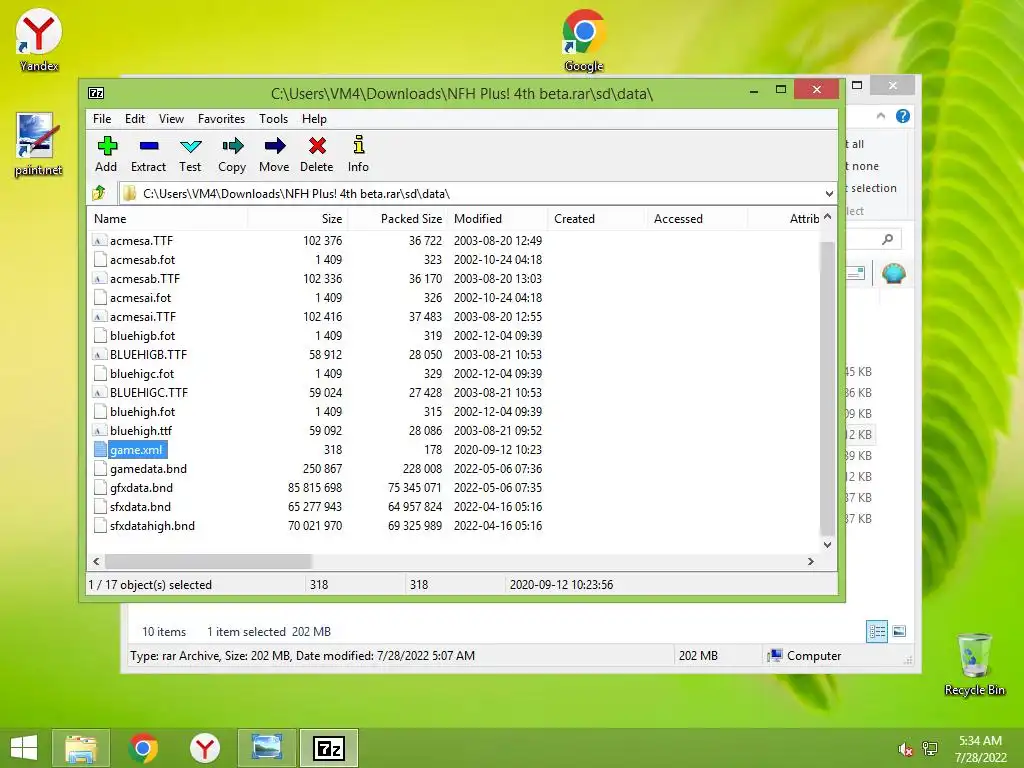Click the muted volume tray icon
The height and width of the screenshot is (768, 1024).
905,750
